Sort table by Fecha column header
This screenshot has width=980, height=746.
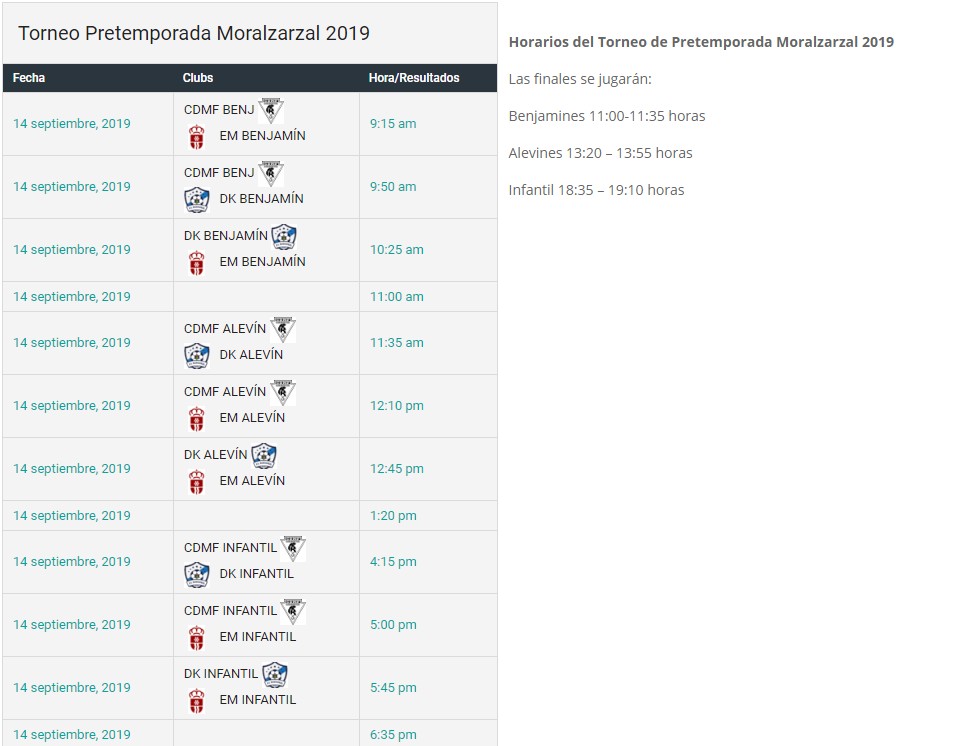coord(29,78)
